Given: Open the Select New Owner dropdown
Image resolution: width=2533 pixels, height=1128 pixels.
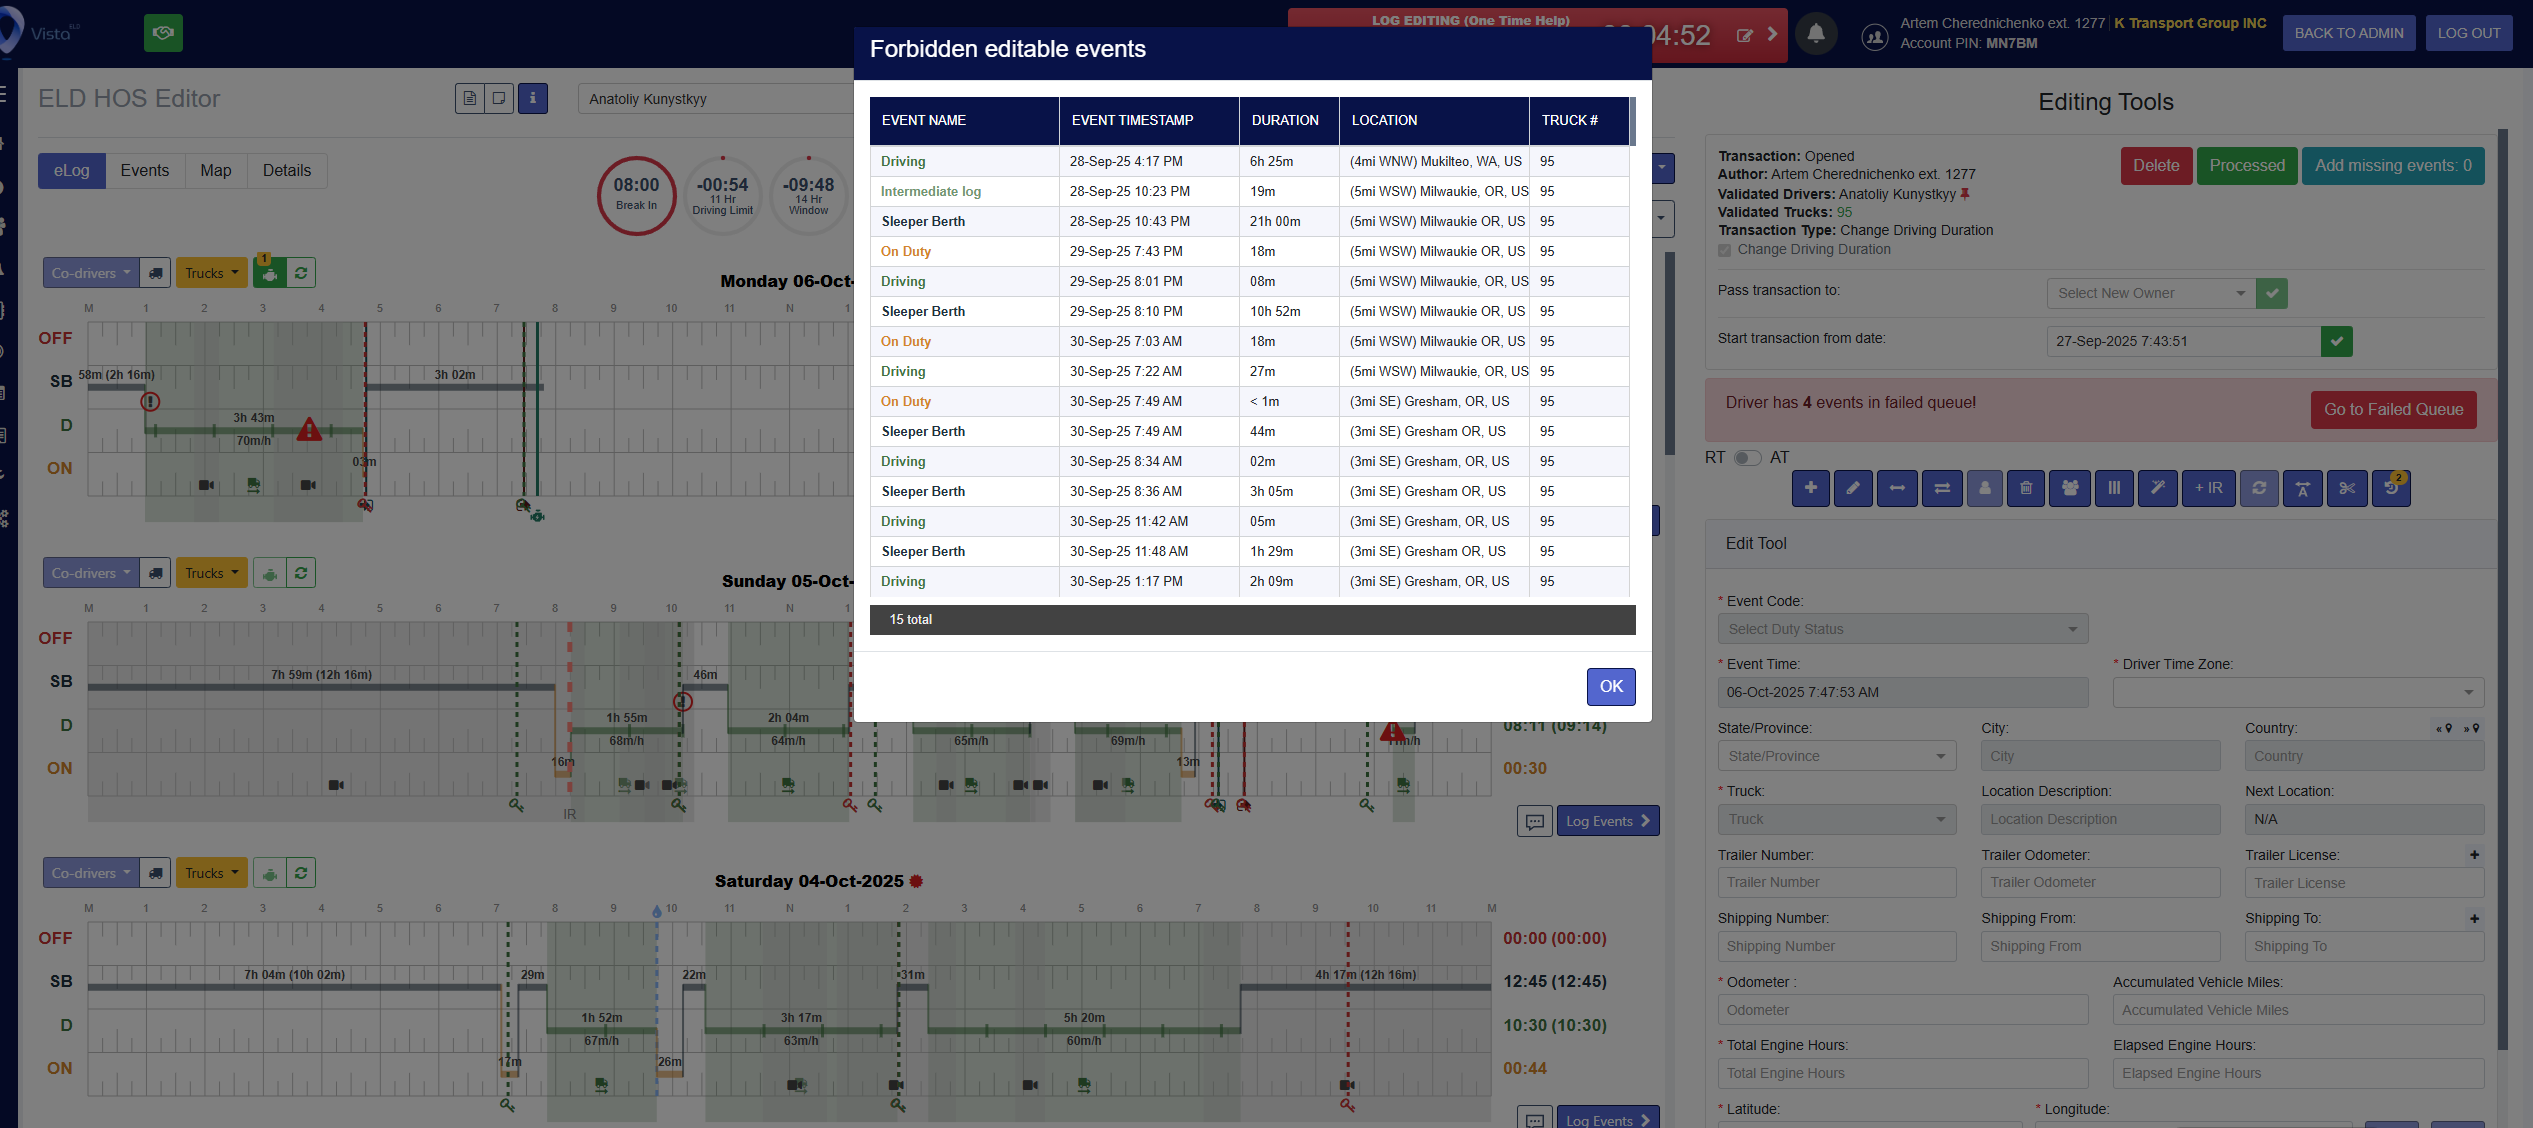Looking at the screenshot, I should [2150, 293].
